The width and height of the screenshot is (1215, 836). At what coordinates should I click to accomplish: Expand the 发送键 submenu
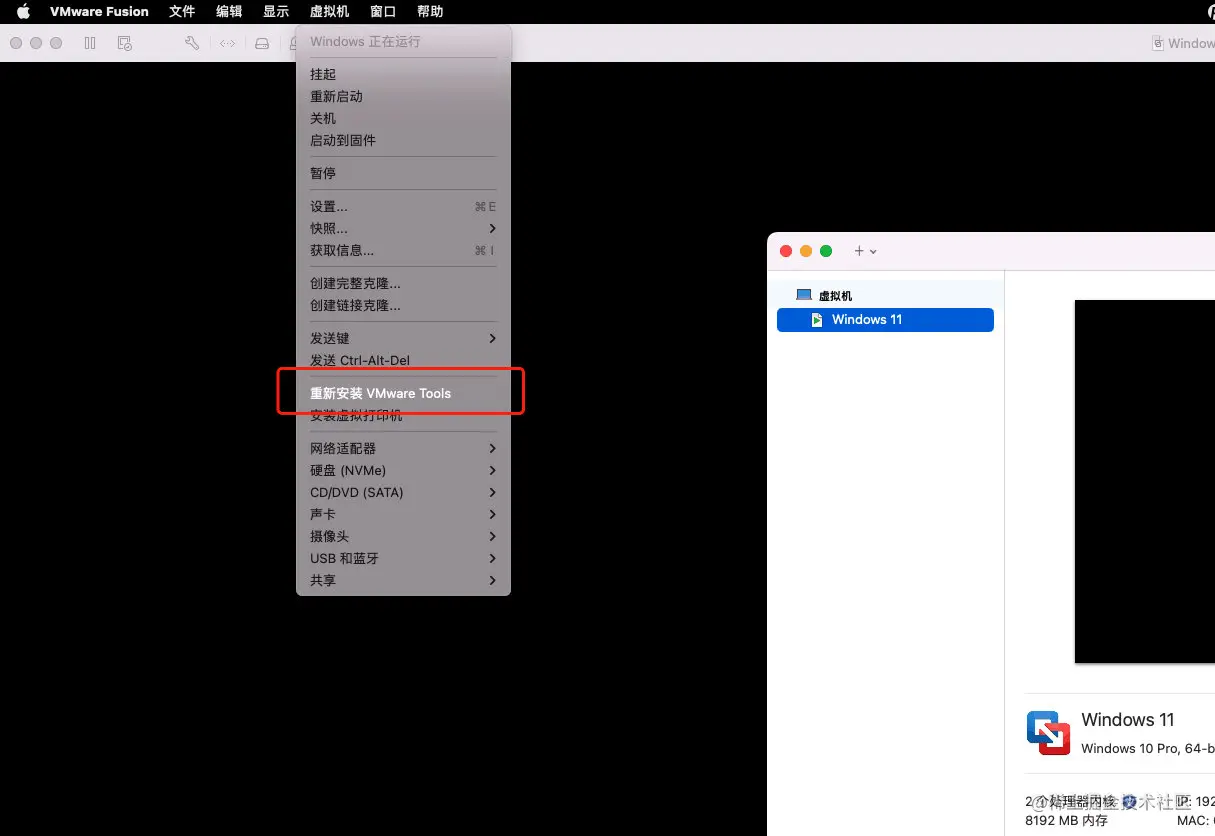403,339
